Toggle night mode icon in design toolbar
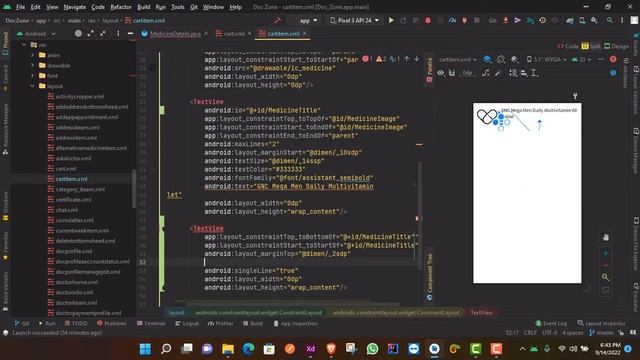This screenshot has width=640, height=360. [x=514, y=59]
